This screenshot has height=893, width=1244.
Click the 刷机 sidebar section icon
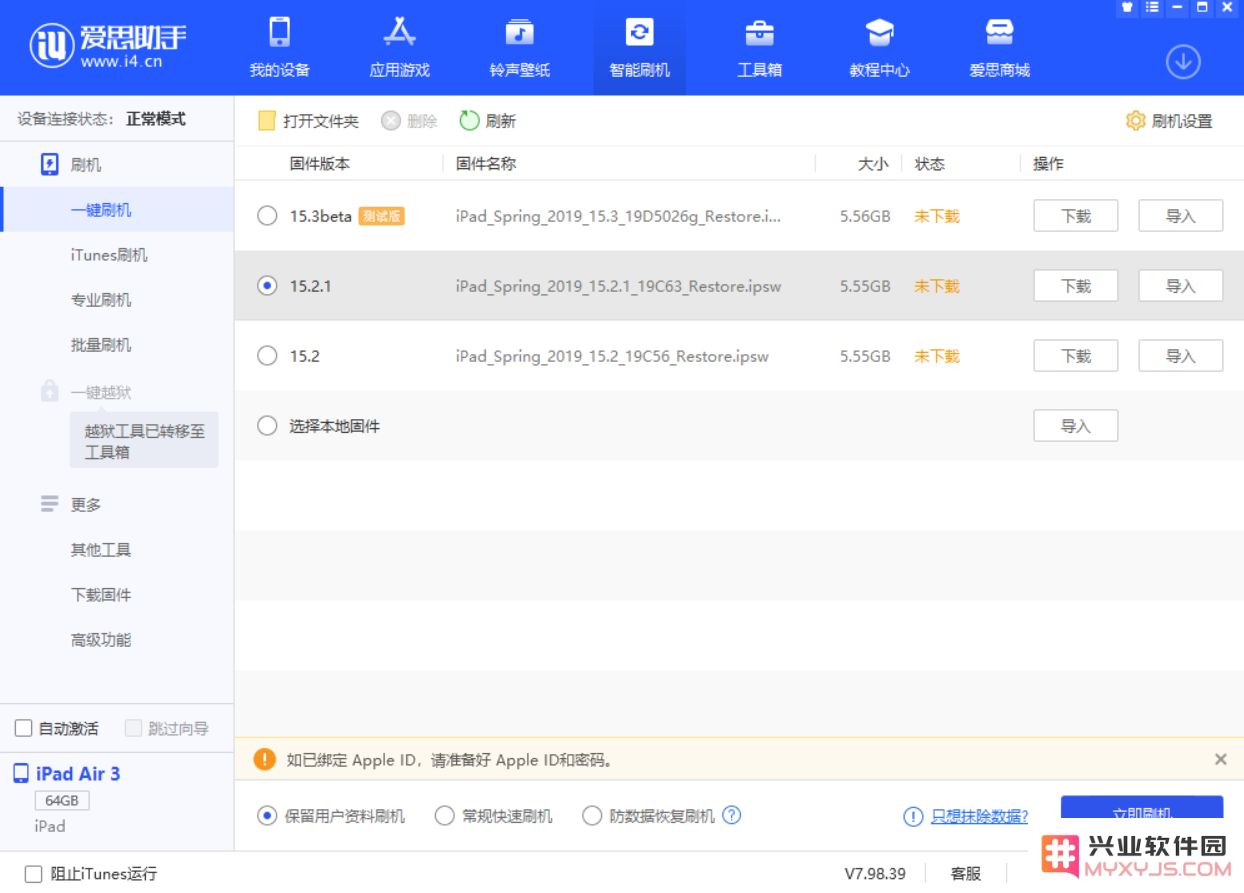click(x=50, y=165)
